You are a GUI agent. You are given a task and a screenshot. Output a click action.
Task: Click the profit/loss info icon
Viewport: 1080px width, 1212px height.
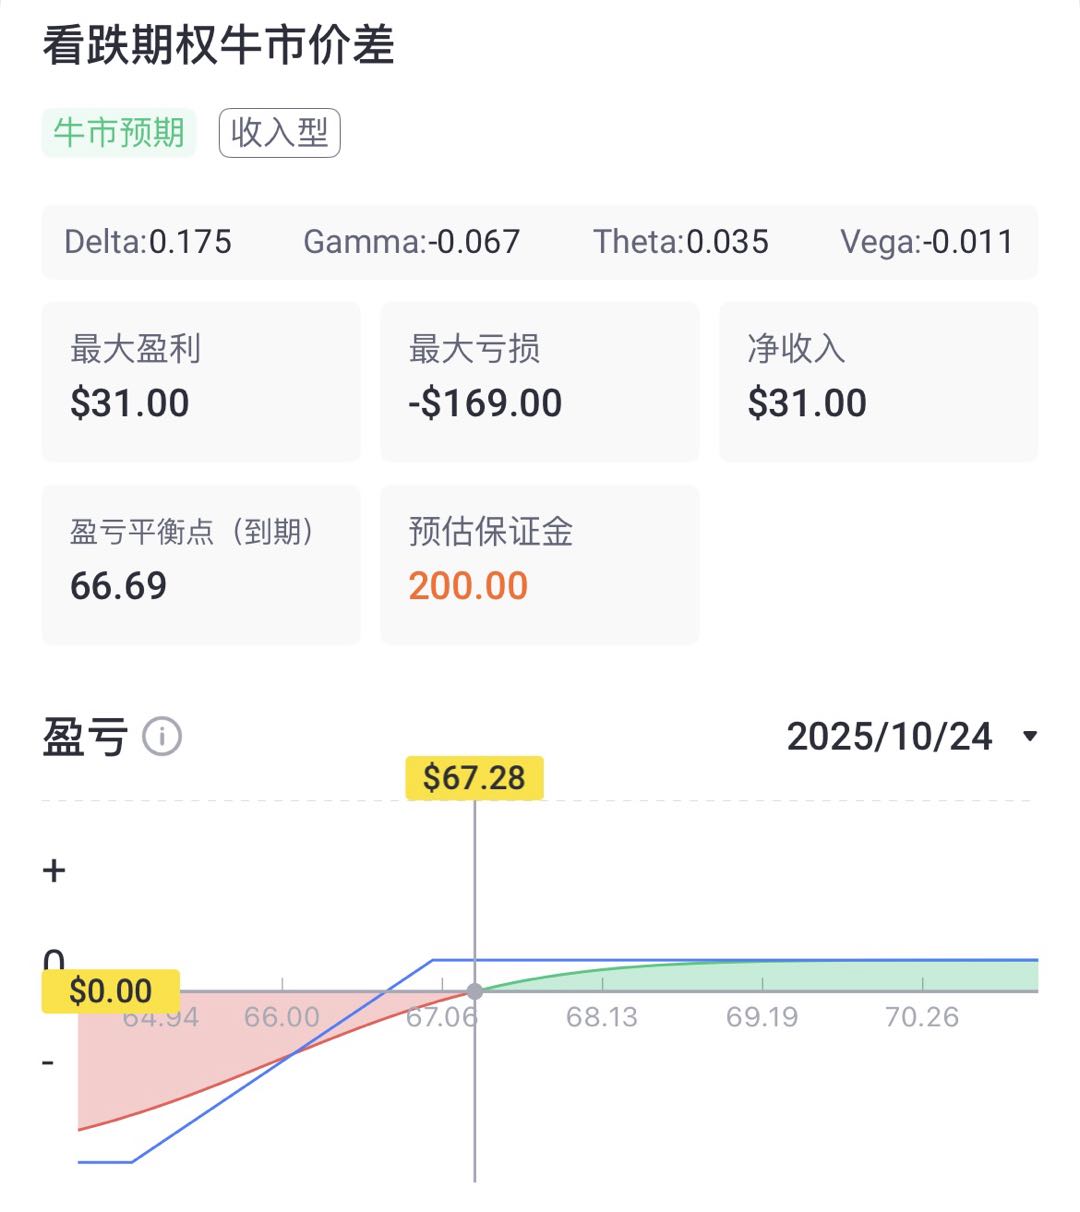tap(162, 737)
